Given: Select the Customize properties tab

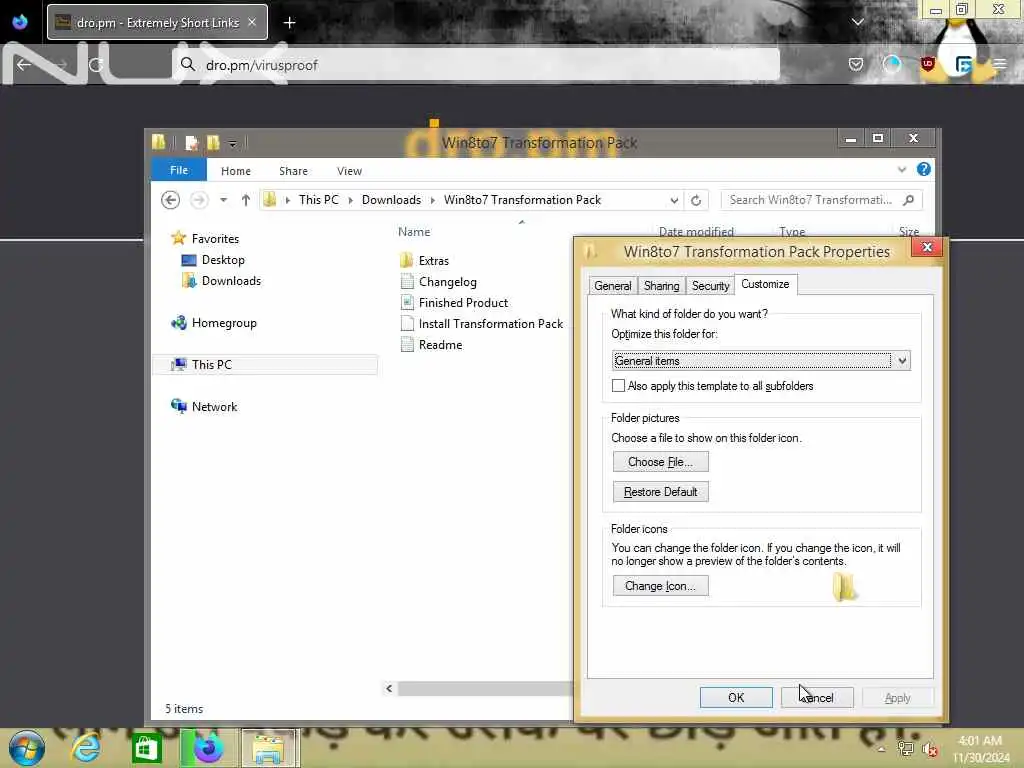Looking at the screenshot, I should (765, 284).
